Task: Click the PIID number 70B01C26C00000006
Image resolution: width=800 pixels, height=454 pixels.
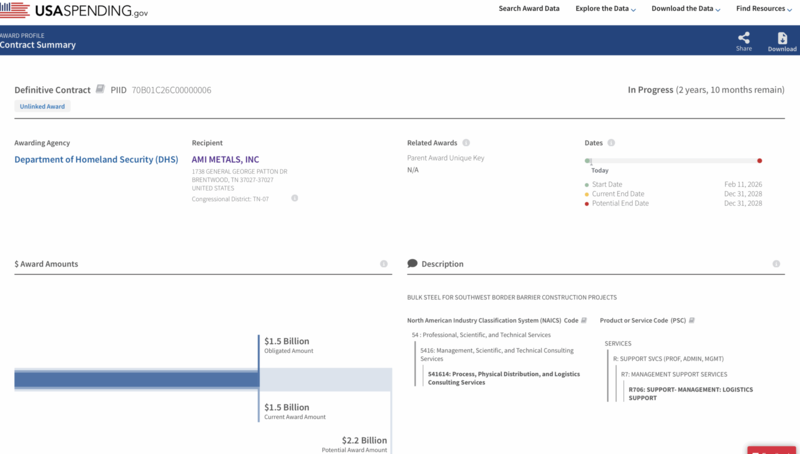Action: point(171,90)
